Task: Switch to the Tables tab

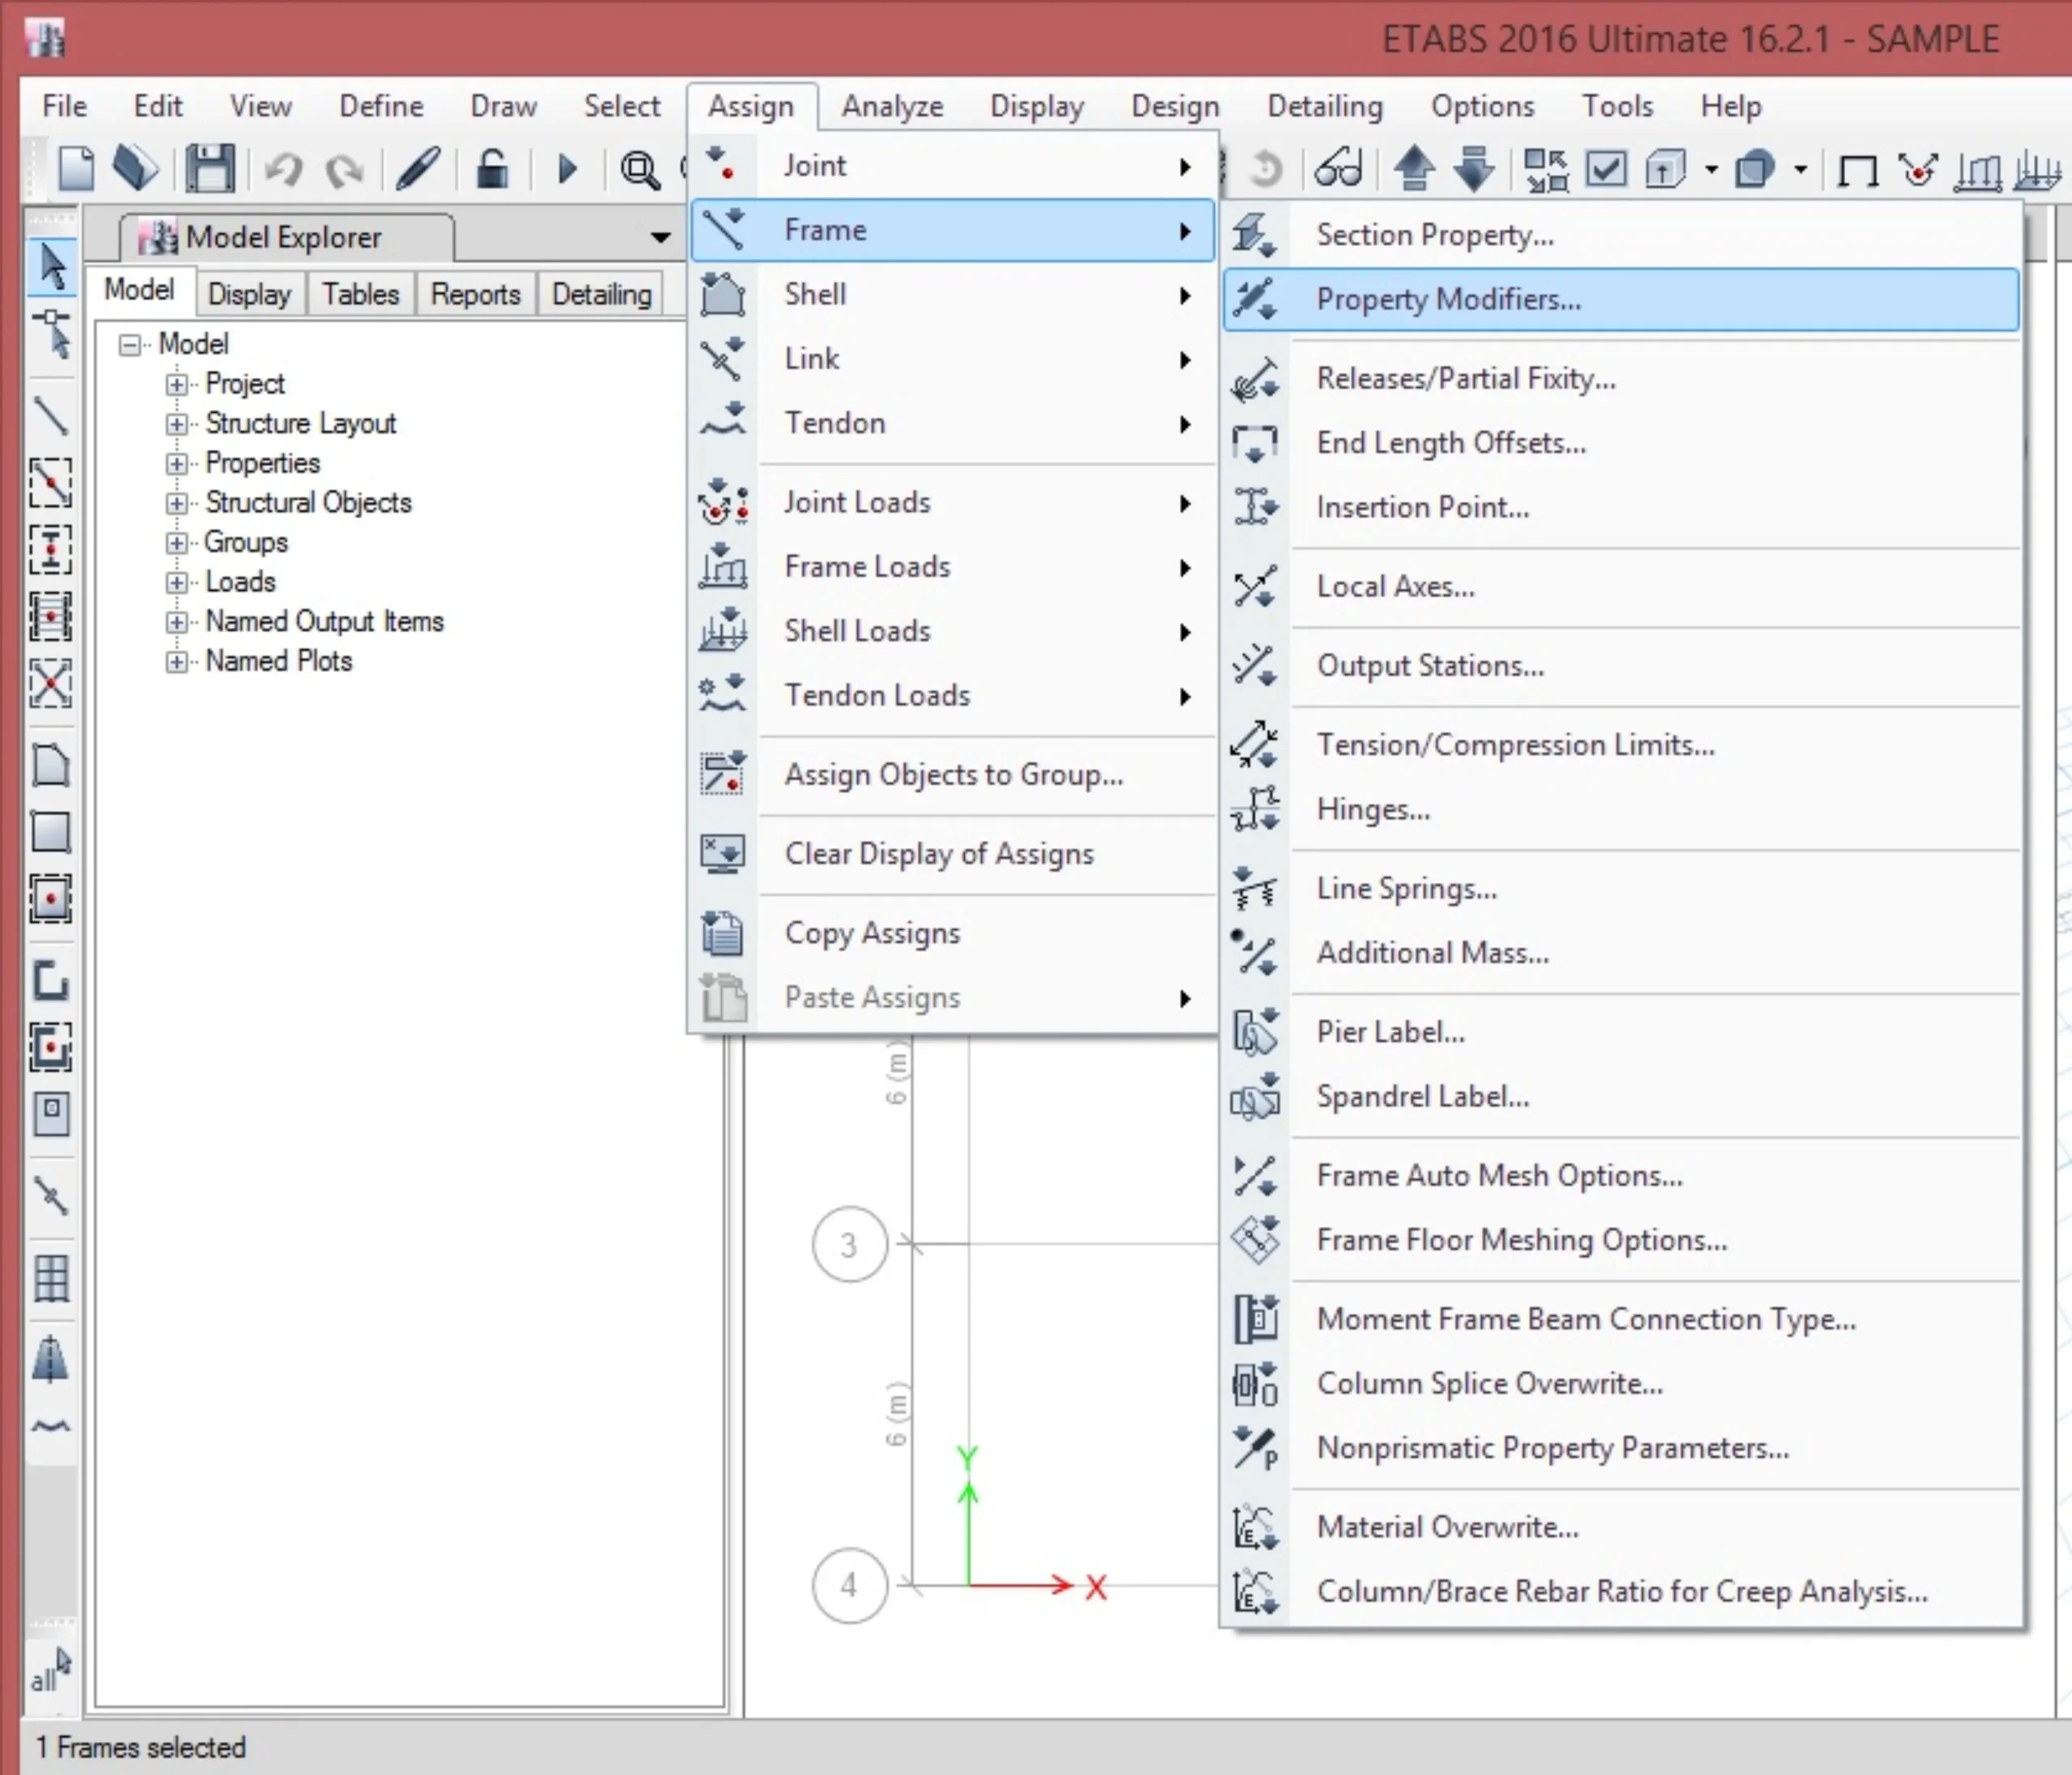Action: tap(360, 294)
